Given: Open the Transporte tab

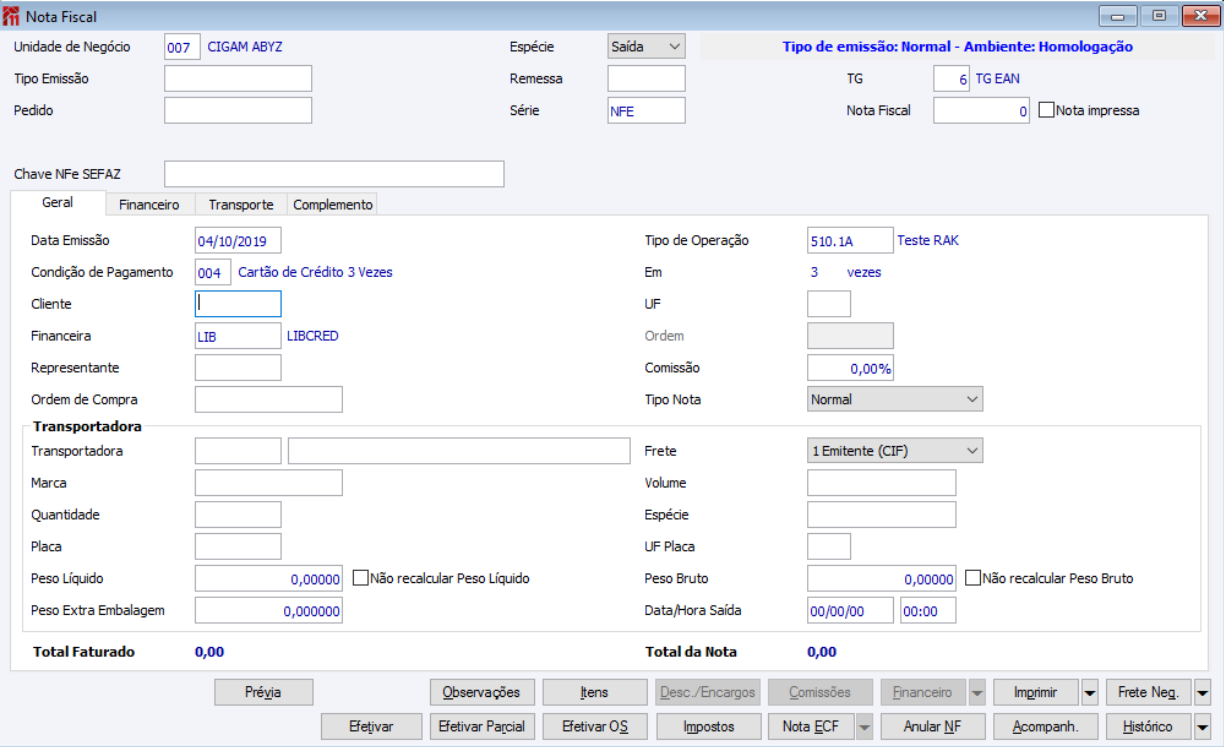Looking at the screenshot, I should pos(241,204).
